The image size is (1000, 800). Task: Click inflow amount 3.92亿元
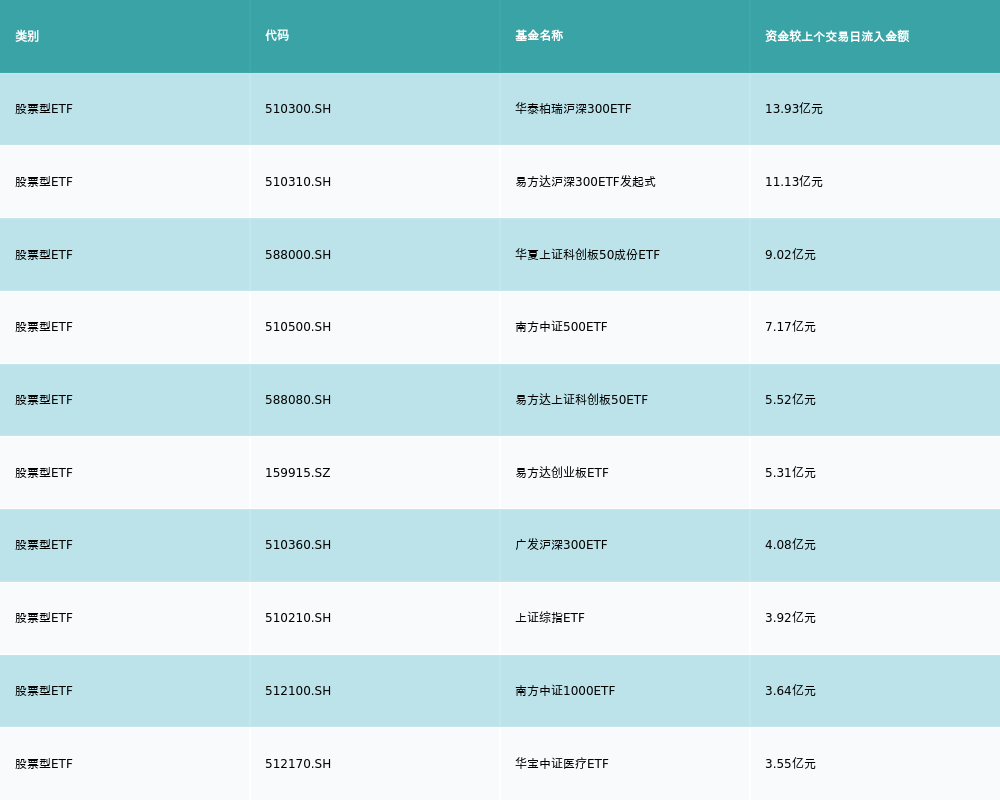[x=790, y=618]
